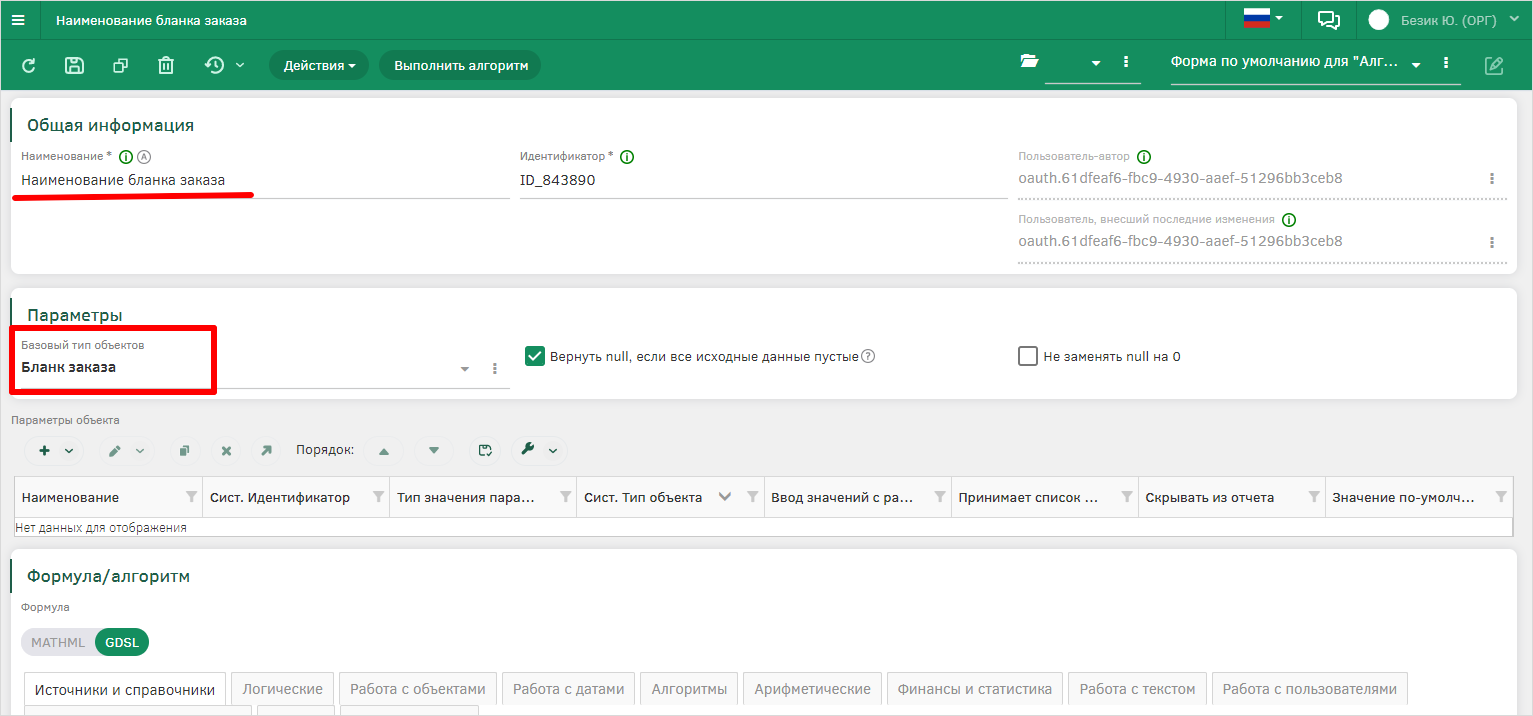The height and width of the screenshot is (716, 1533).
Task: Click info icon next to Идентификатор label
Action: coord(627,157)
